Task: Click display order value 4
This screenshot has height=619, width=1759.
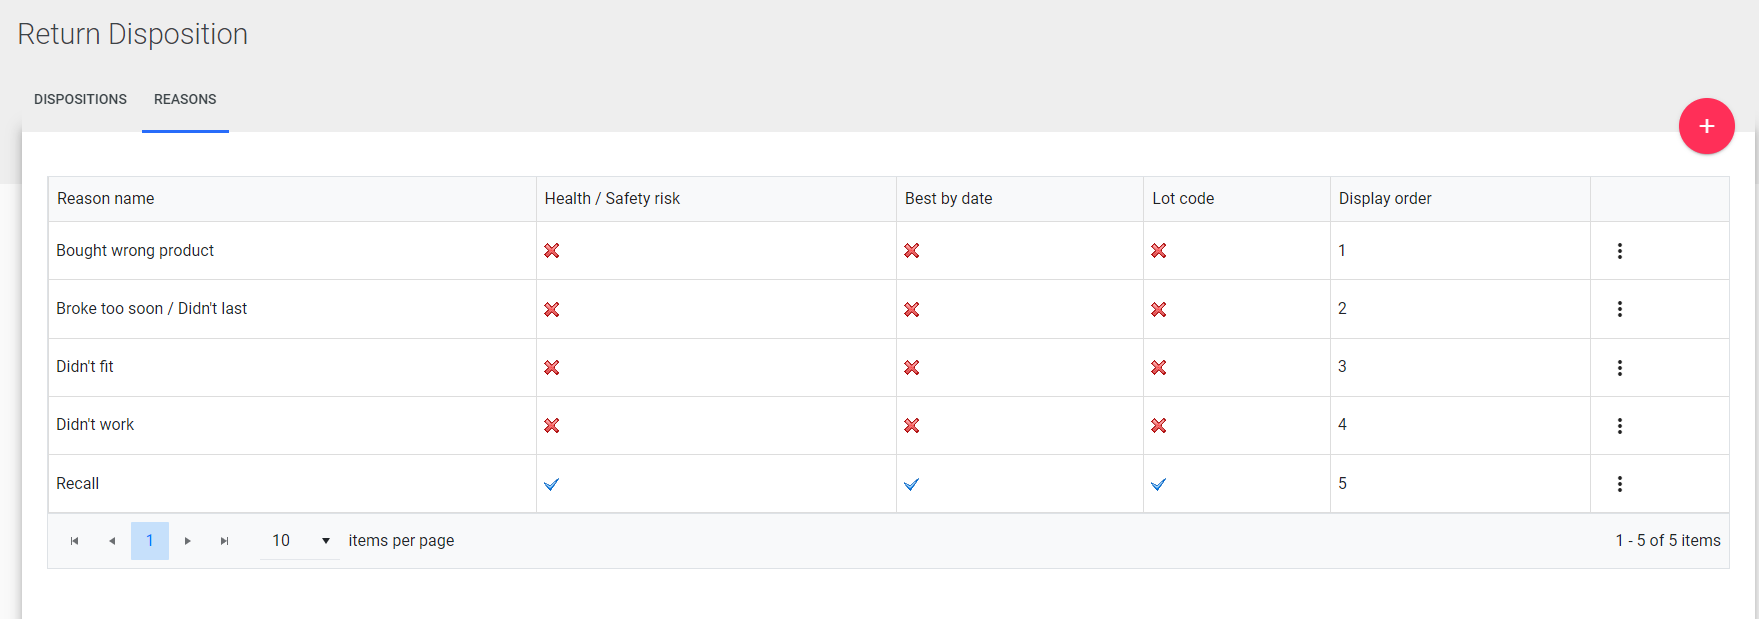Action: pos(1342,425)
